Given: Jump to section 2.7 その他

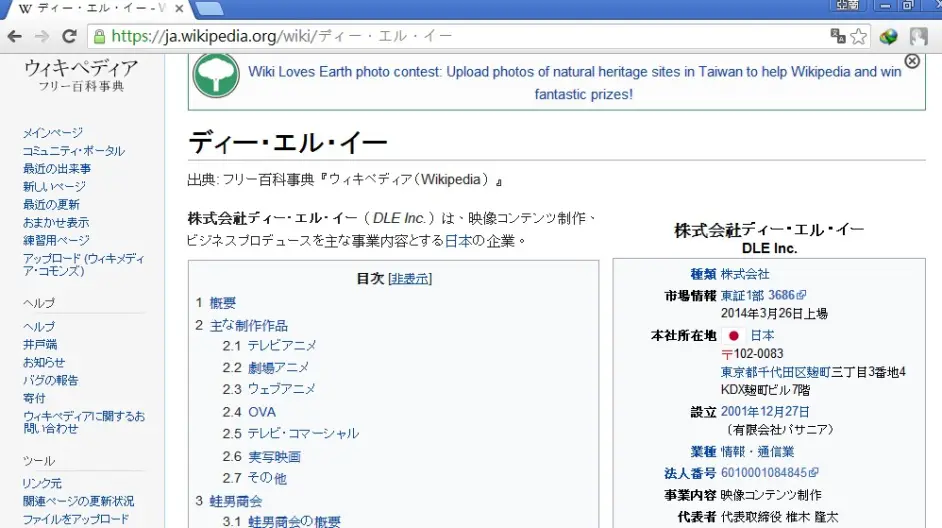Looking at the screenshot, I should coord(267,479).
